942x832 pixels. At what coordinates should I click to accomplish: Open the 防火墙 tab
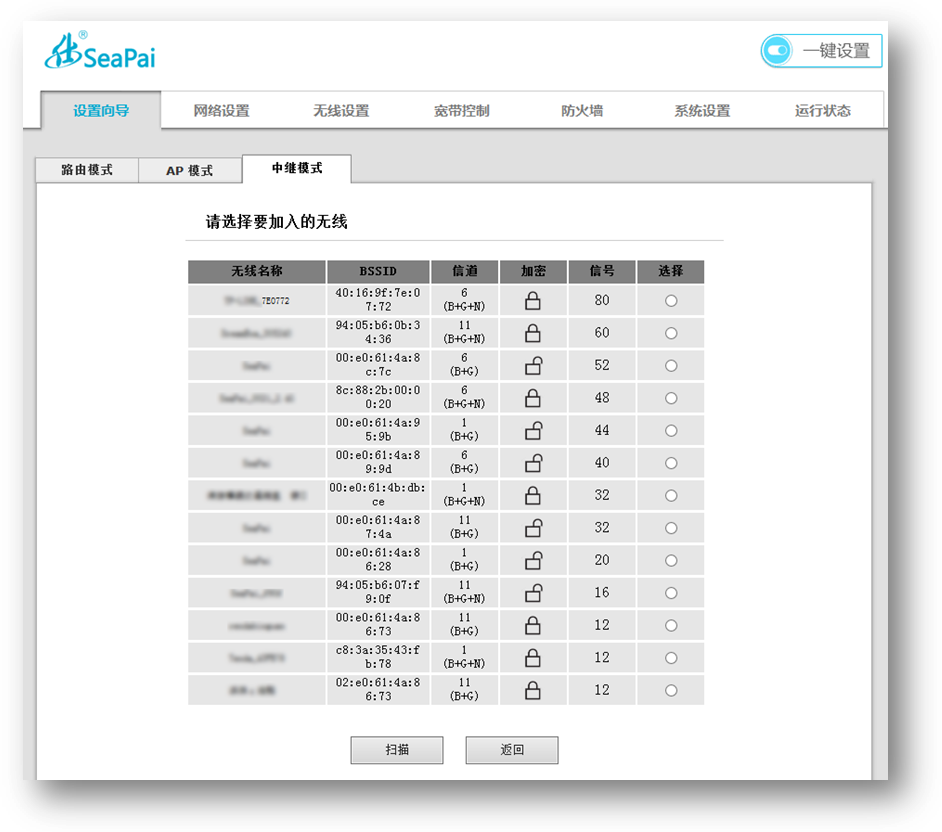582,111
